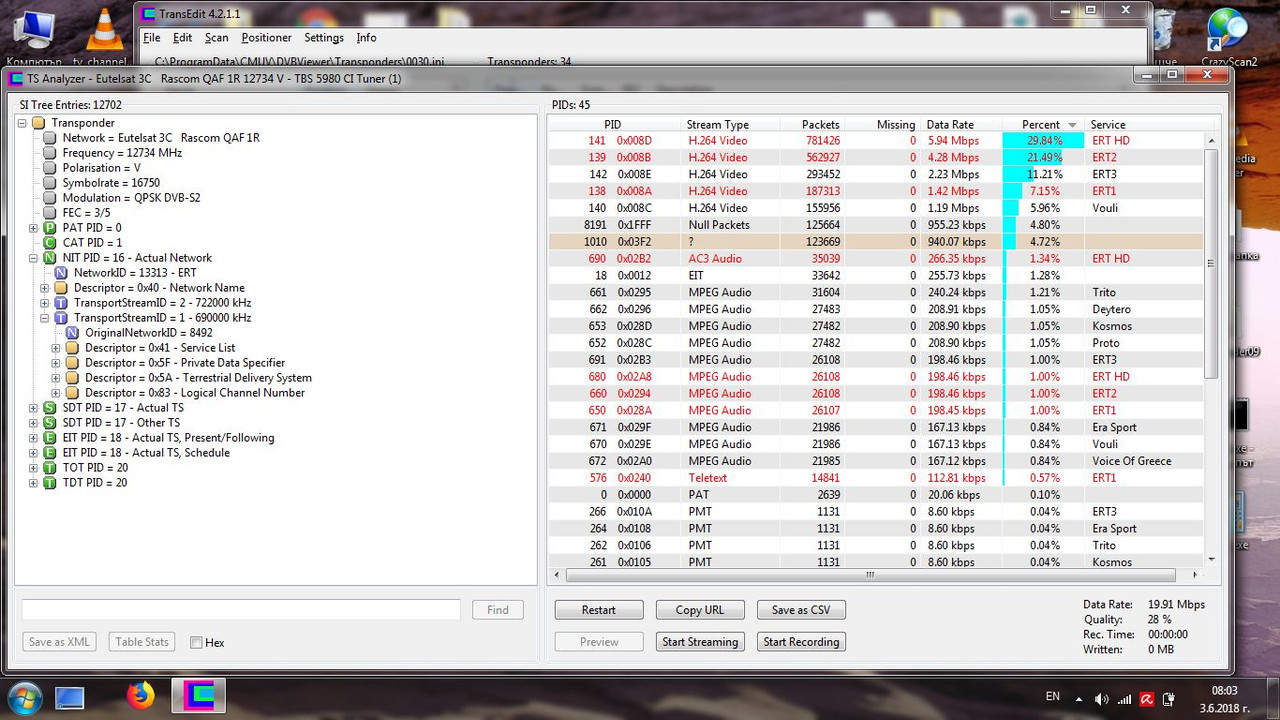Image resolution: width=1280 pixels, height=720 pixels.
Task: Open the Scan menu in TransEdit
Action: pyautogui.click(x=217, y=38)
